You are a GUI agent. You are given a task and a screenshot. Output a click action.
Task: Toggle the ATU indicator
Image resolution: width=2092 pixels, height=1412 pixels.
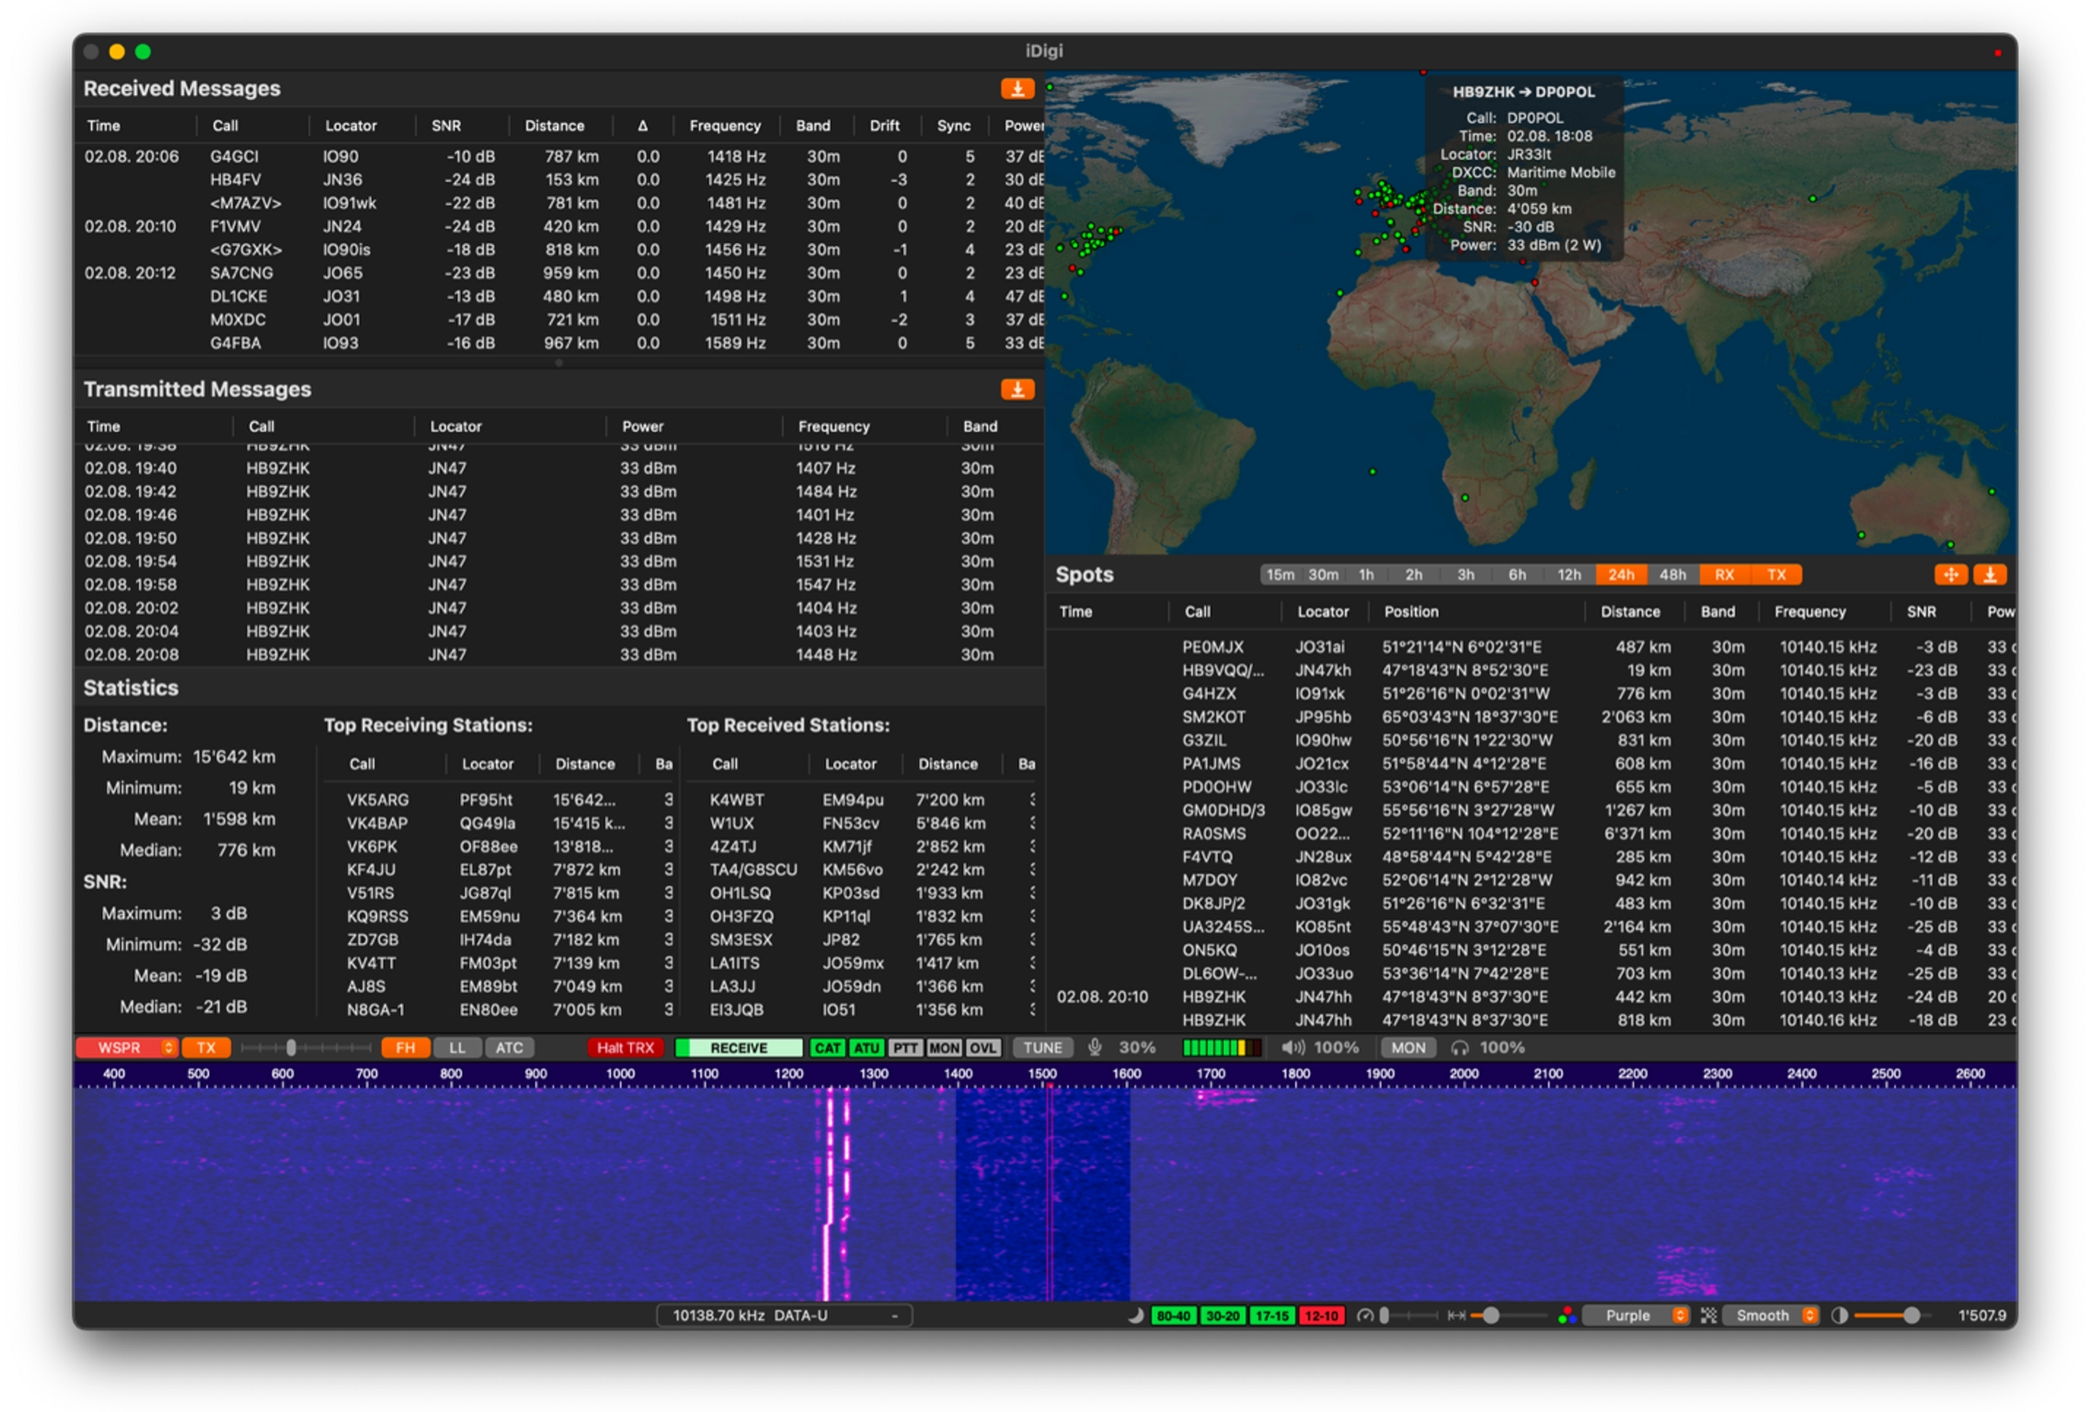[866, 1048]
